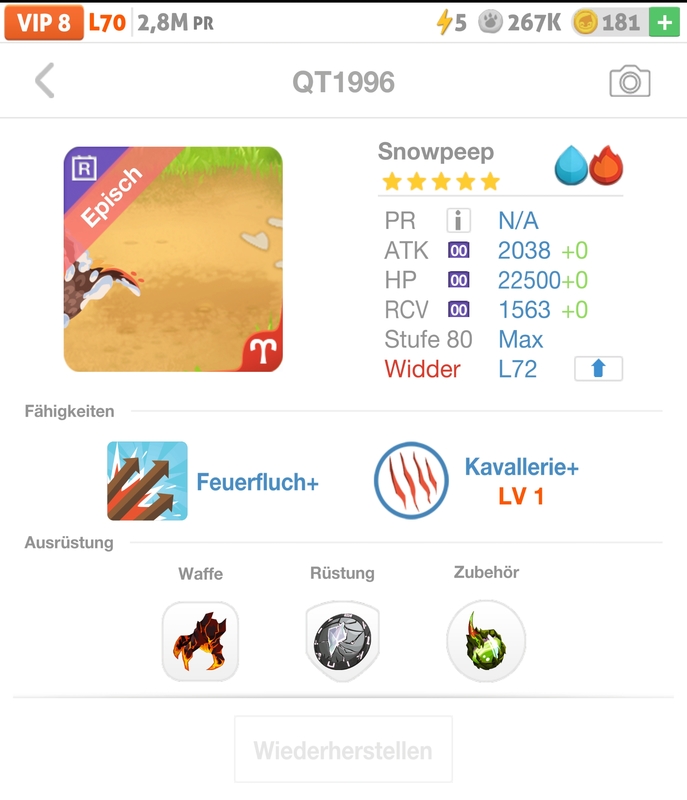Tap the energy lightning counter

451,22
